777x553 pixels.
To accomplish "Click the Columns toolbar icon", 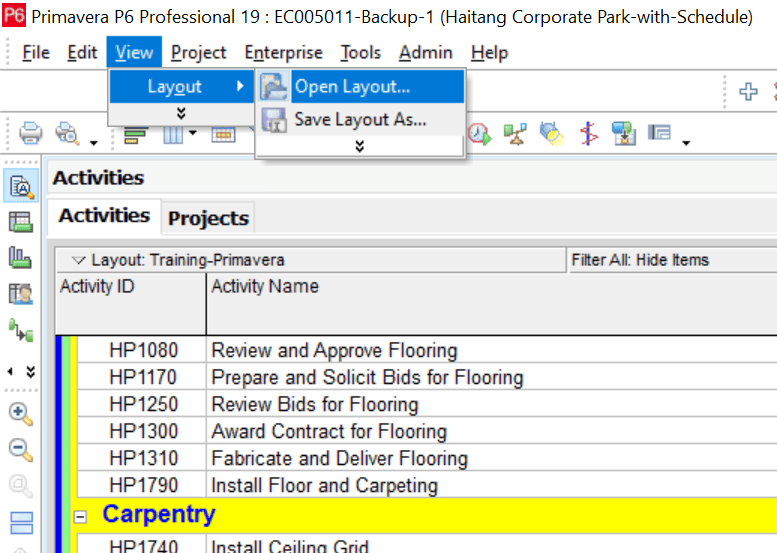I will click(173, 134).
